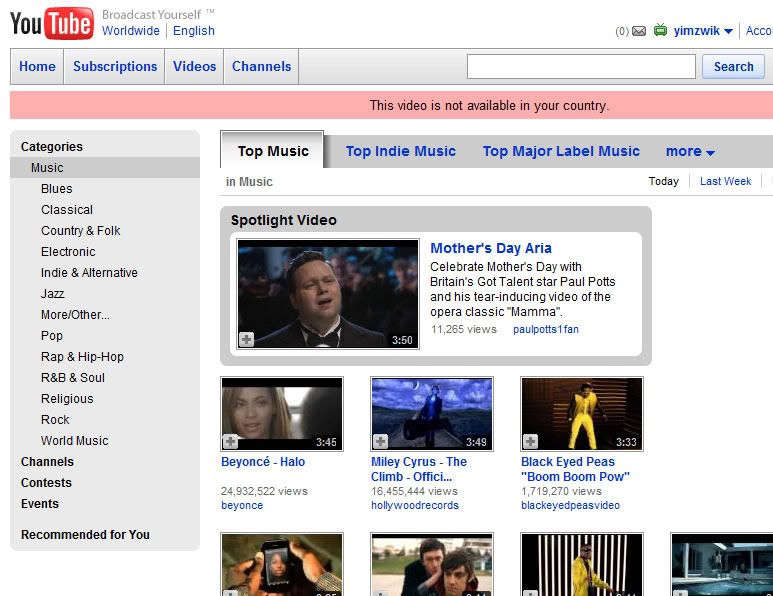Filter videos by Last Week
Viewport: 773px width, 596px height.
(x=725, y=181)
